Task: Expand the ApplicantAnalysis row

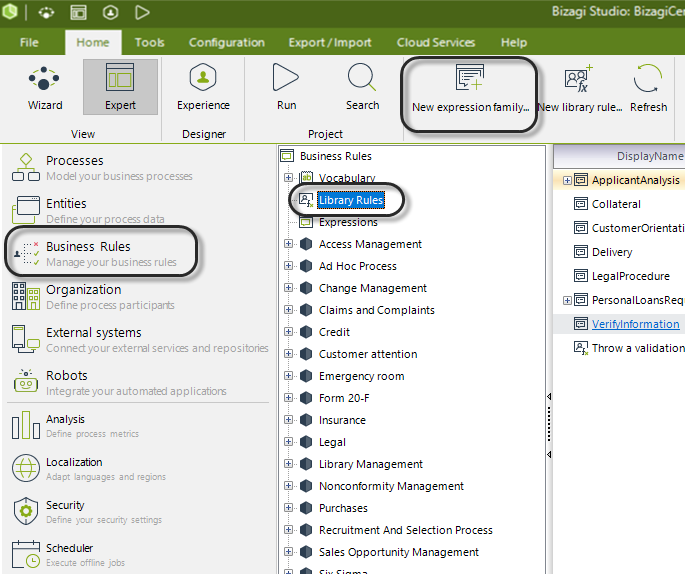Action: (x=567, y=180)
